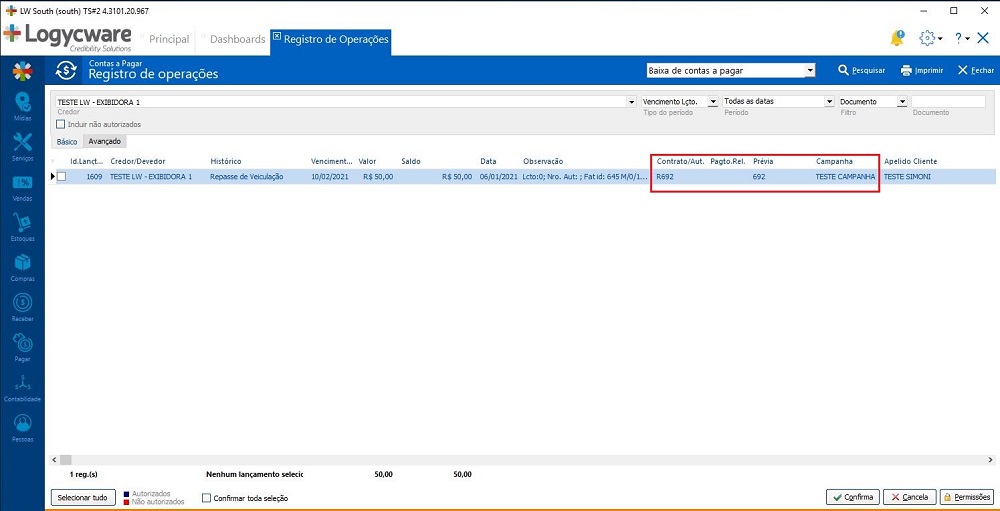The image size is (1000, 511).
Task: Open the settings gear menu
Action: point(930,38)
